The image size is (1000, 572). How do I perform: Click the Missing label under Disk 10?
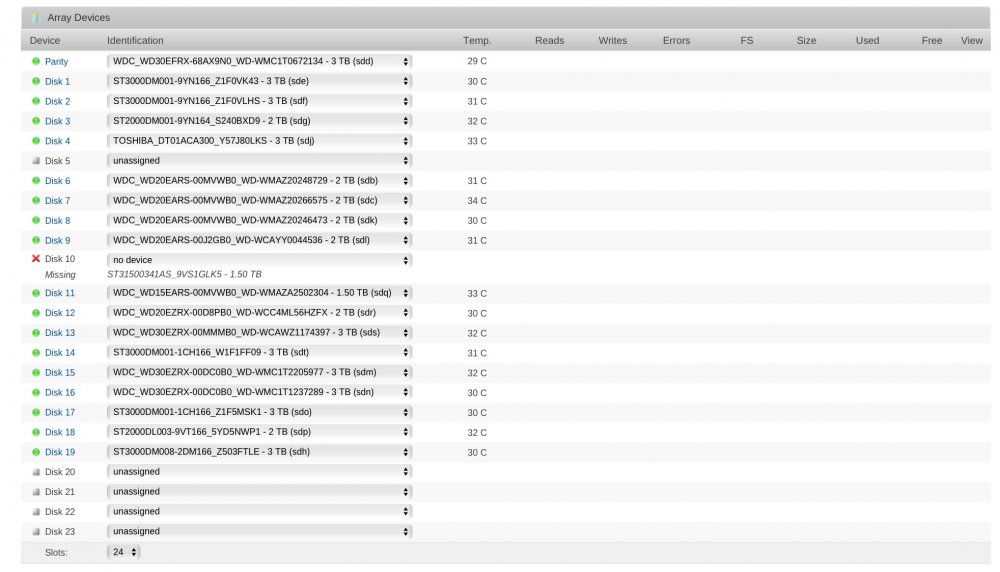60,275
